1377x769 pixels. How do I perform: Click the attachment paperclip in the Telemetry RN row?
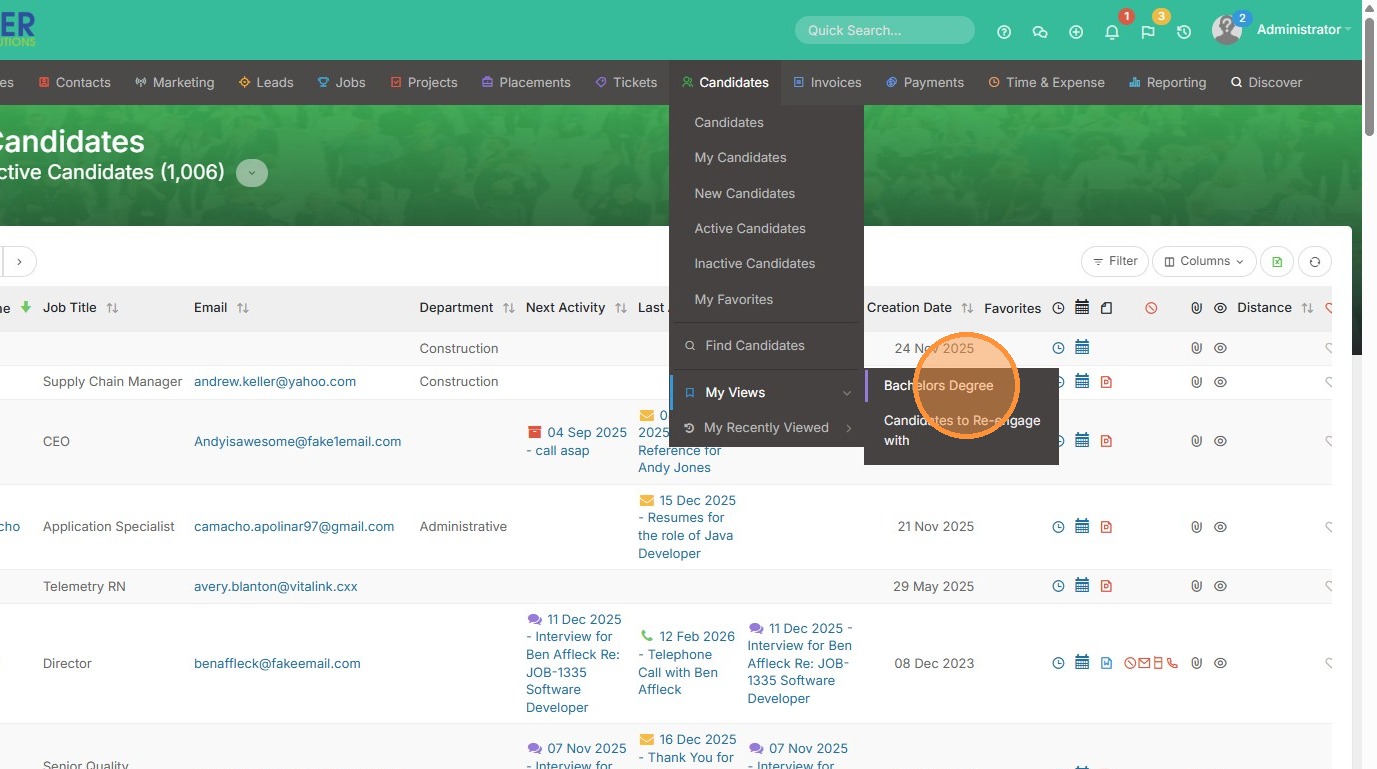coord(1196,587)
